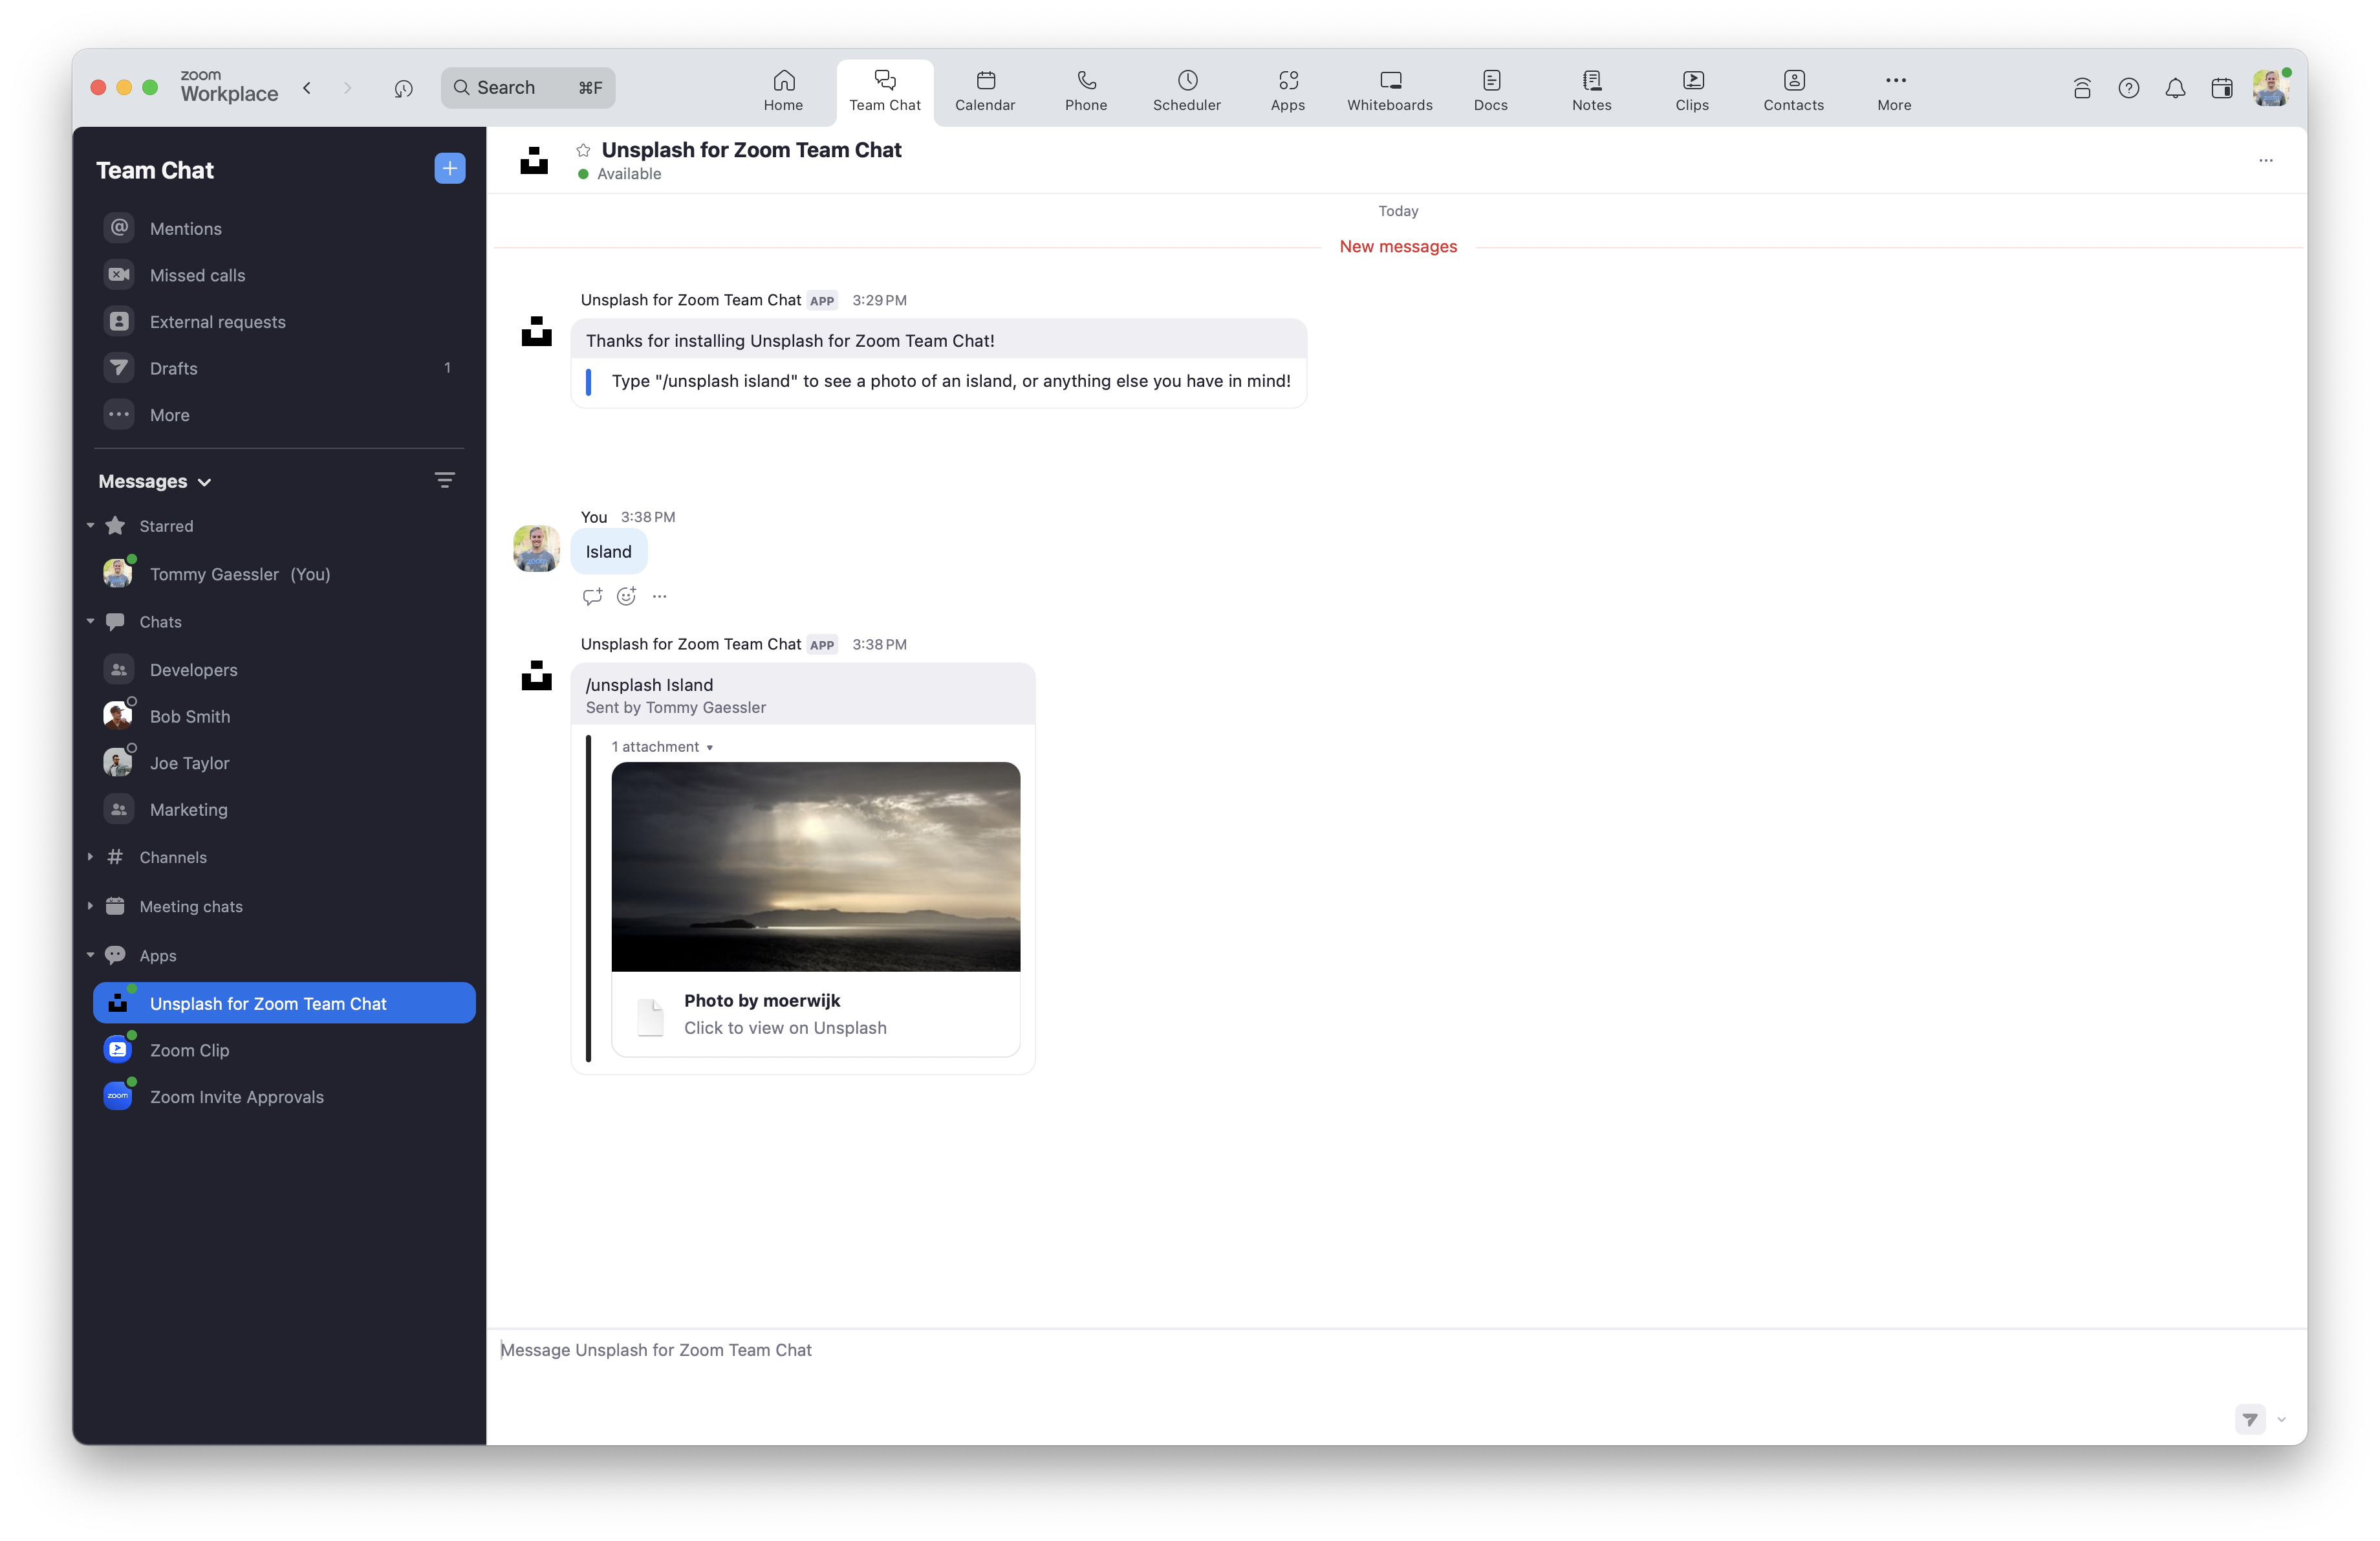Open more actions for Island message
The height and width of the screenshot is (1541, 2380).
point(660,596)
